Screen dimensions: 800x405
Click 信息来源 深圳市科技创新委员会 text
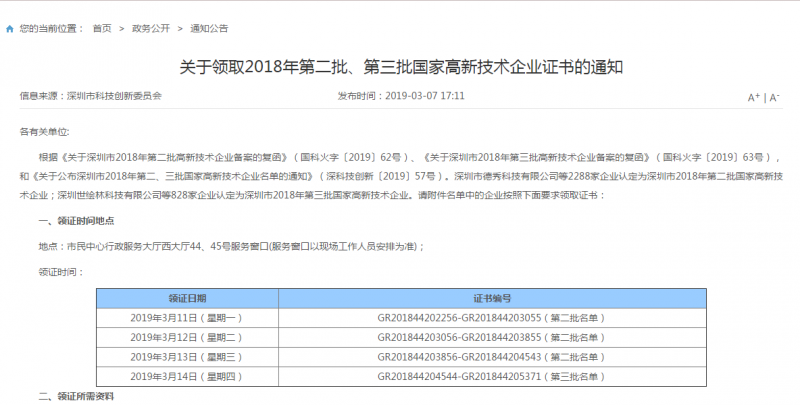coord(90,97)
